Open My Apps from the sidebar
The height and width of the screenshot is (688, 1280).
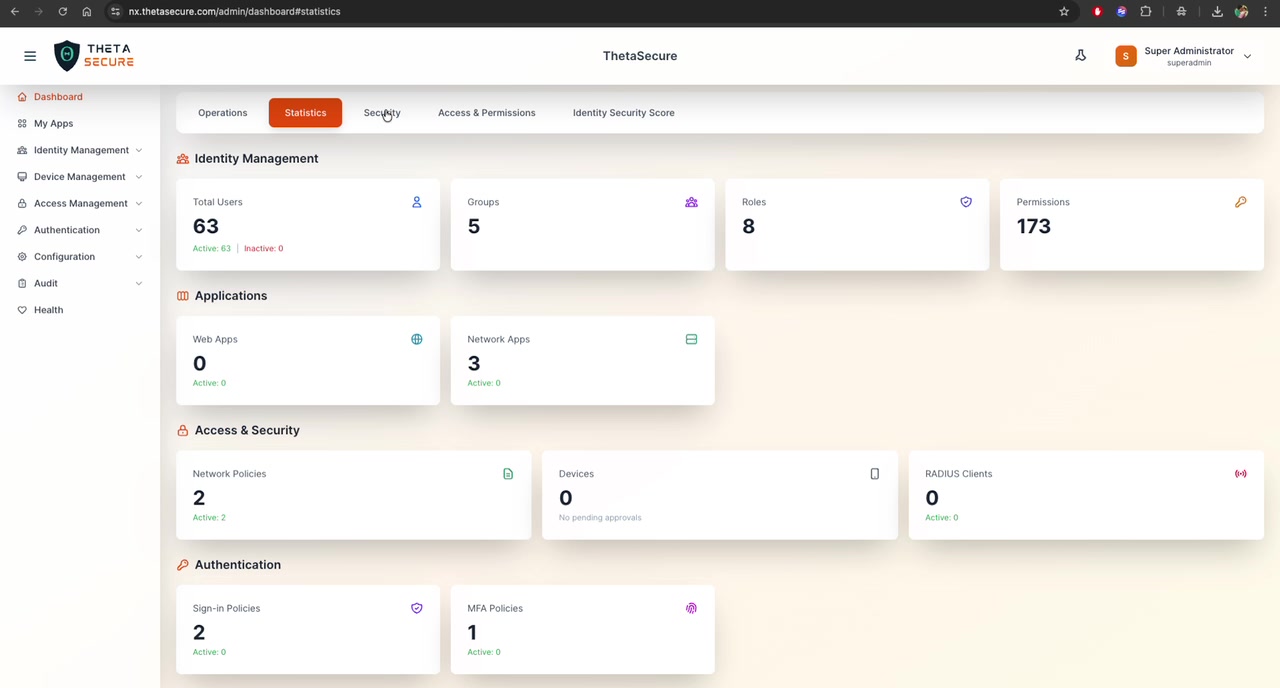tap(53, 124)
